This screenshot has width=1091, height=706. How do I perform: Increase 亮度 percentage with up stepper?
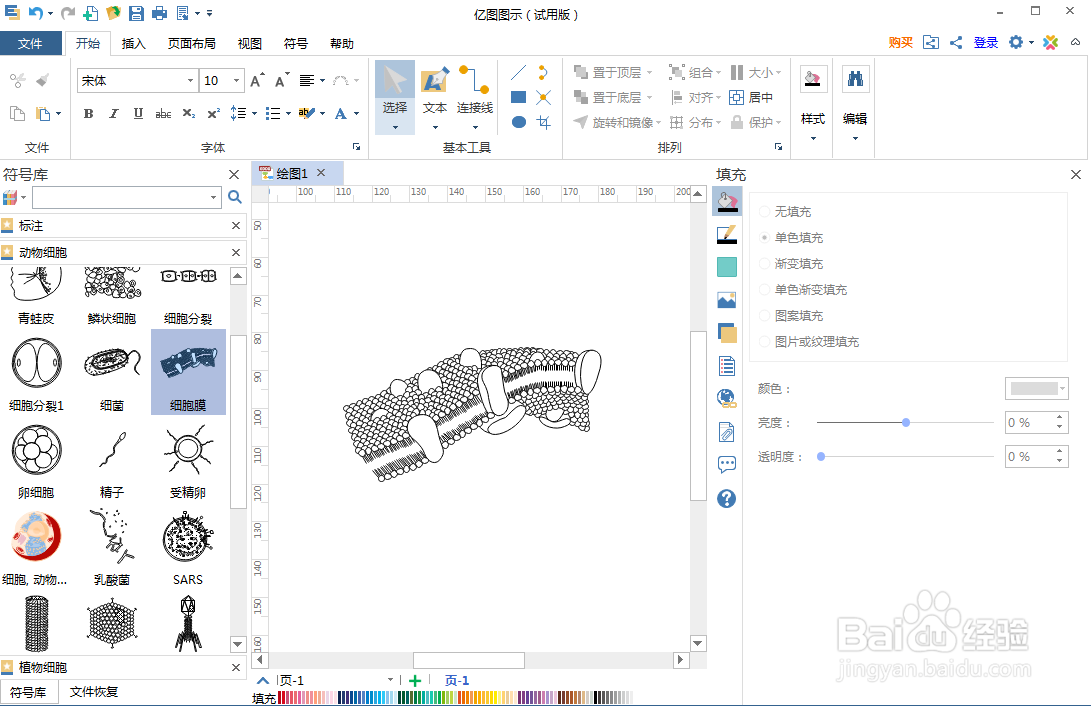pyautogui.click(x=1059, y=417)
